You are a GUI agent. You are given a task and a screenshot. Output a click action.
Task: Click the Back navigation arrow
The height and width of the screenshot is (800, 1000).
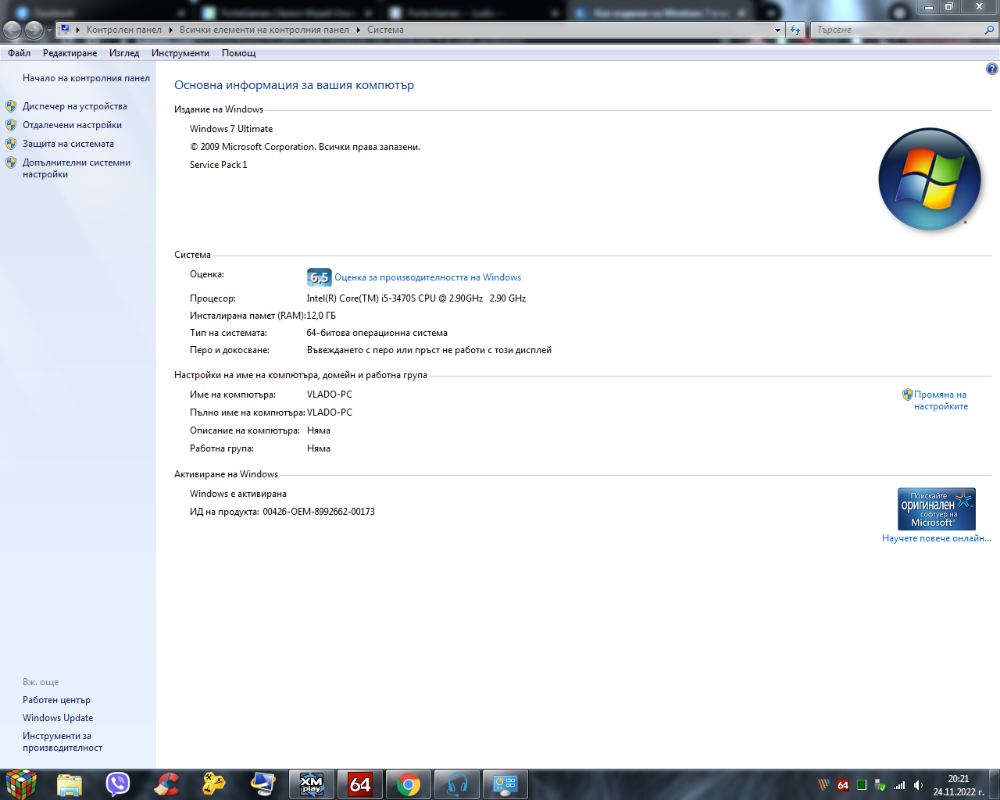12,29
